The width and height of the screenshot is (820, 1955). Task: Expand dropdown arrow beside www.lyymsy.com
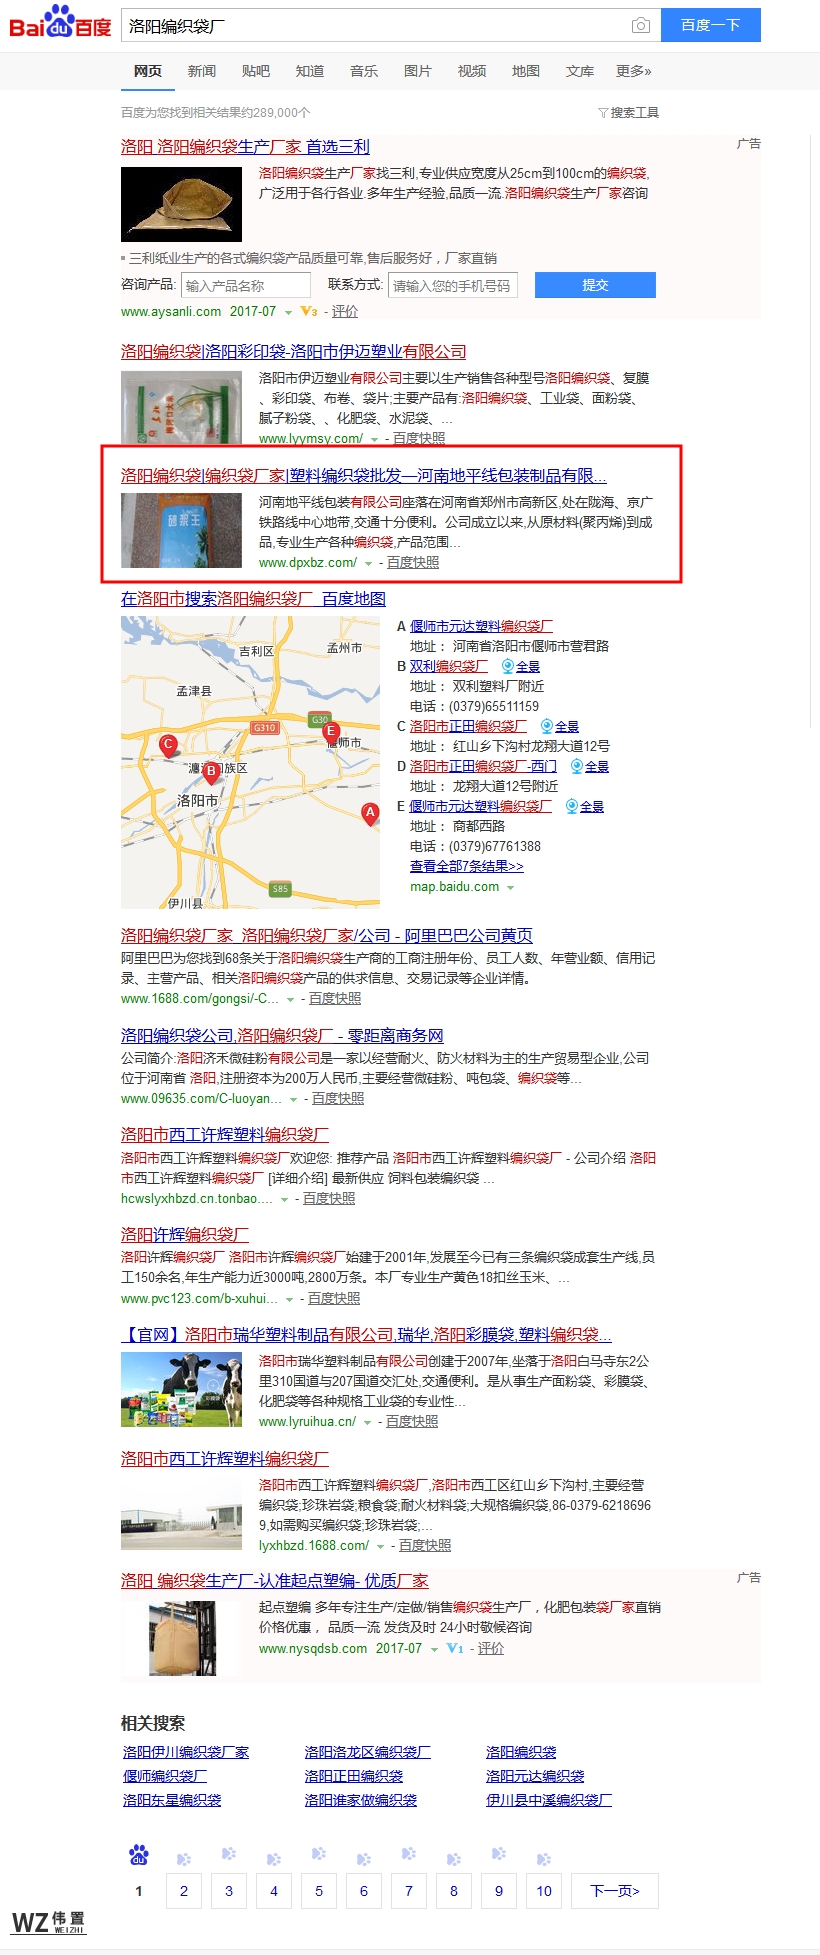point(375,439)
